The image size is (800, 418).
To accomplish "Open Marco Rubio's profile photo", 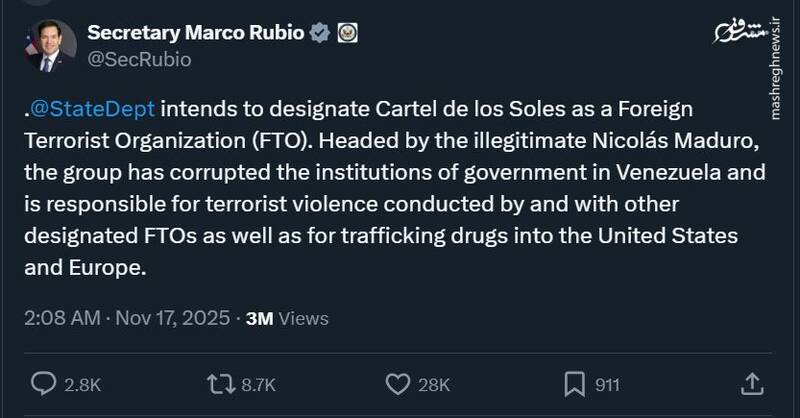I will tap(48, 46).
